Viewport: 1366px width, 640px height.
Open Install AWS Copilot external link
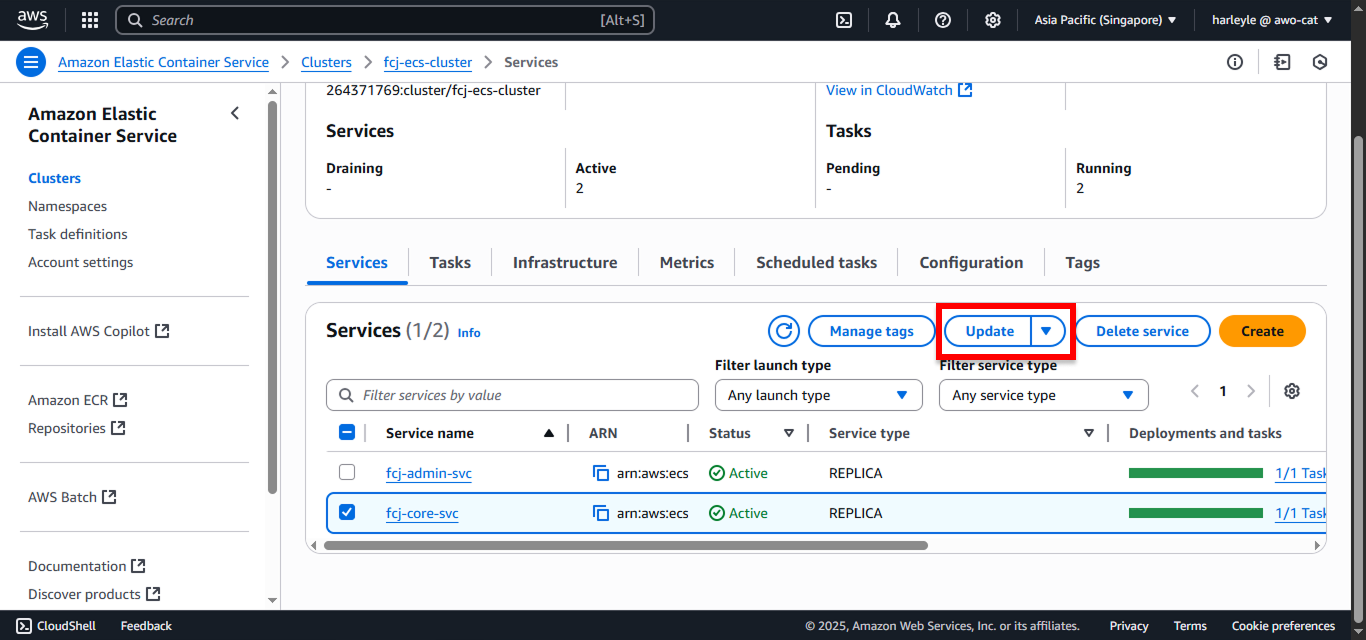coord(99,331)
